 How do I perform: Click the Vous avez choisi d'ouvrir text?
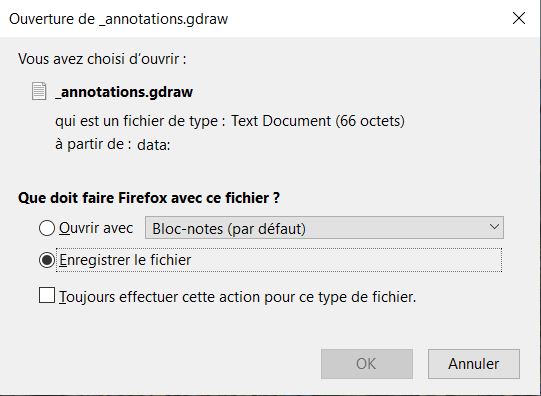102,59
